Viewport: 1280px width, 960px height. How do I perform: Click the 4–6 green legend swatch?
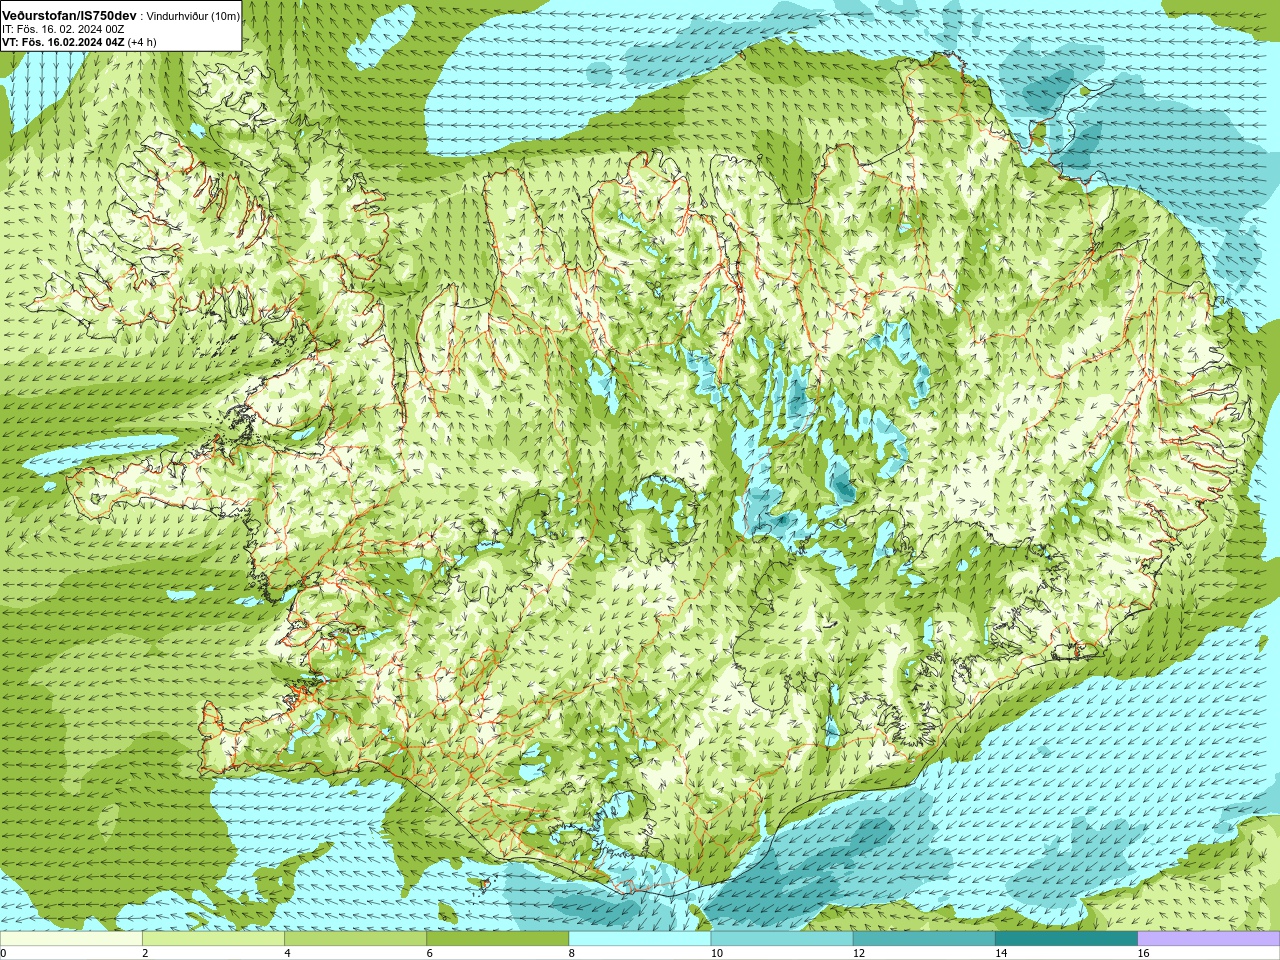pos(355,939)
